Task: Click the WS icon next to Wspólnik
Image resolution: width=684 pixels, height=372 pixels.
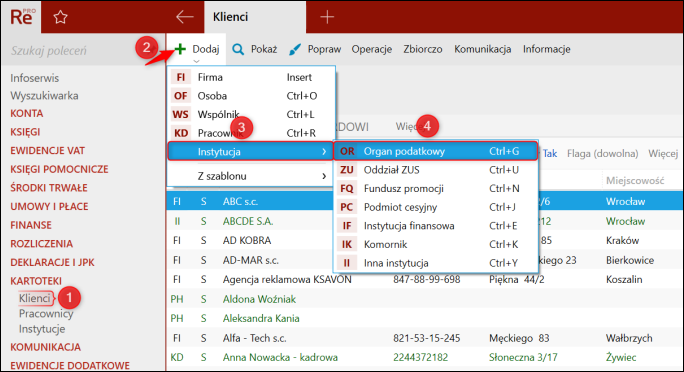Action: pyautogui.click(x=181, y=115)
